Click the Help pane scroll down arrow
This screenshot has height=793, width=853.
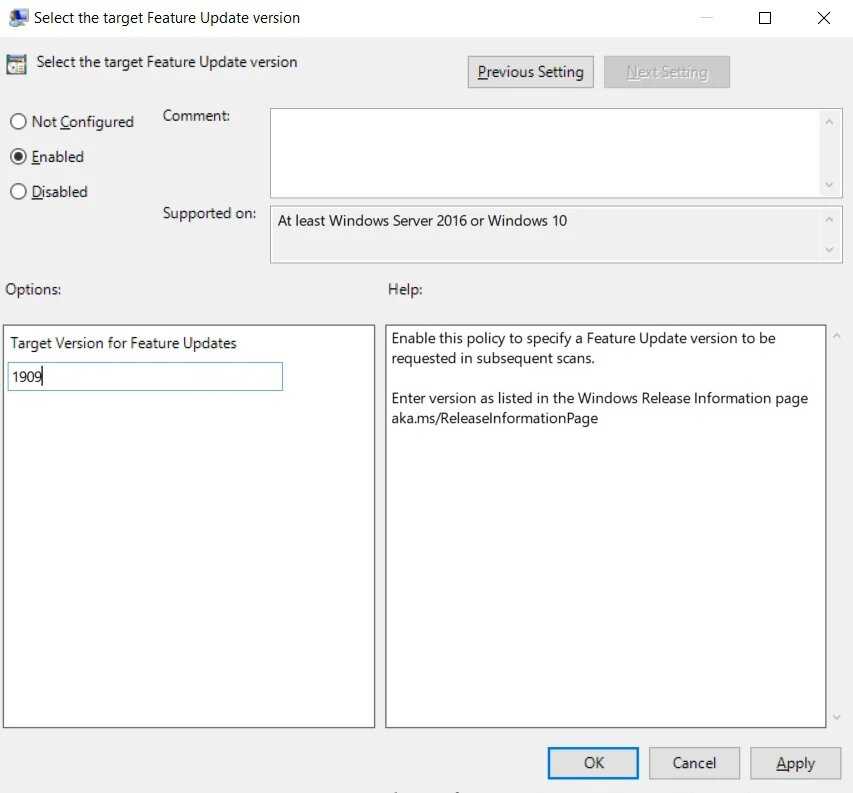click(837, 718)
